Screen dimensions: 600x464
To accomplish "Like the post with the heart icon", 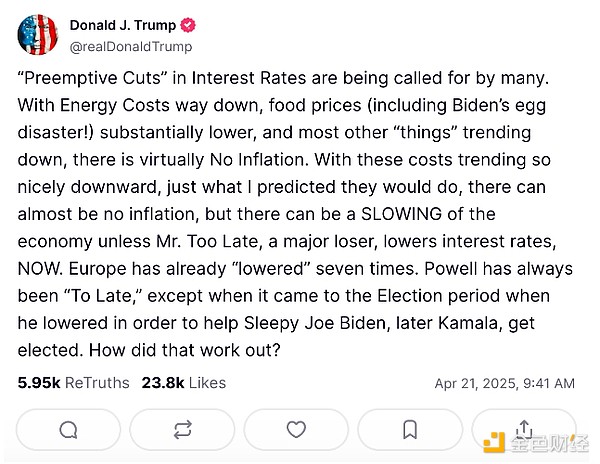I will pos(296,430).
